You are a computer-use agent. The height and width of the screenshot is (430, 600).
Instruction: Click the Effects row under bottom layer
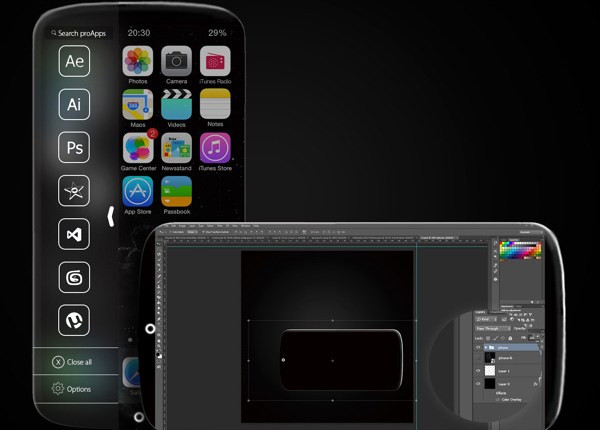pos(501,393)
